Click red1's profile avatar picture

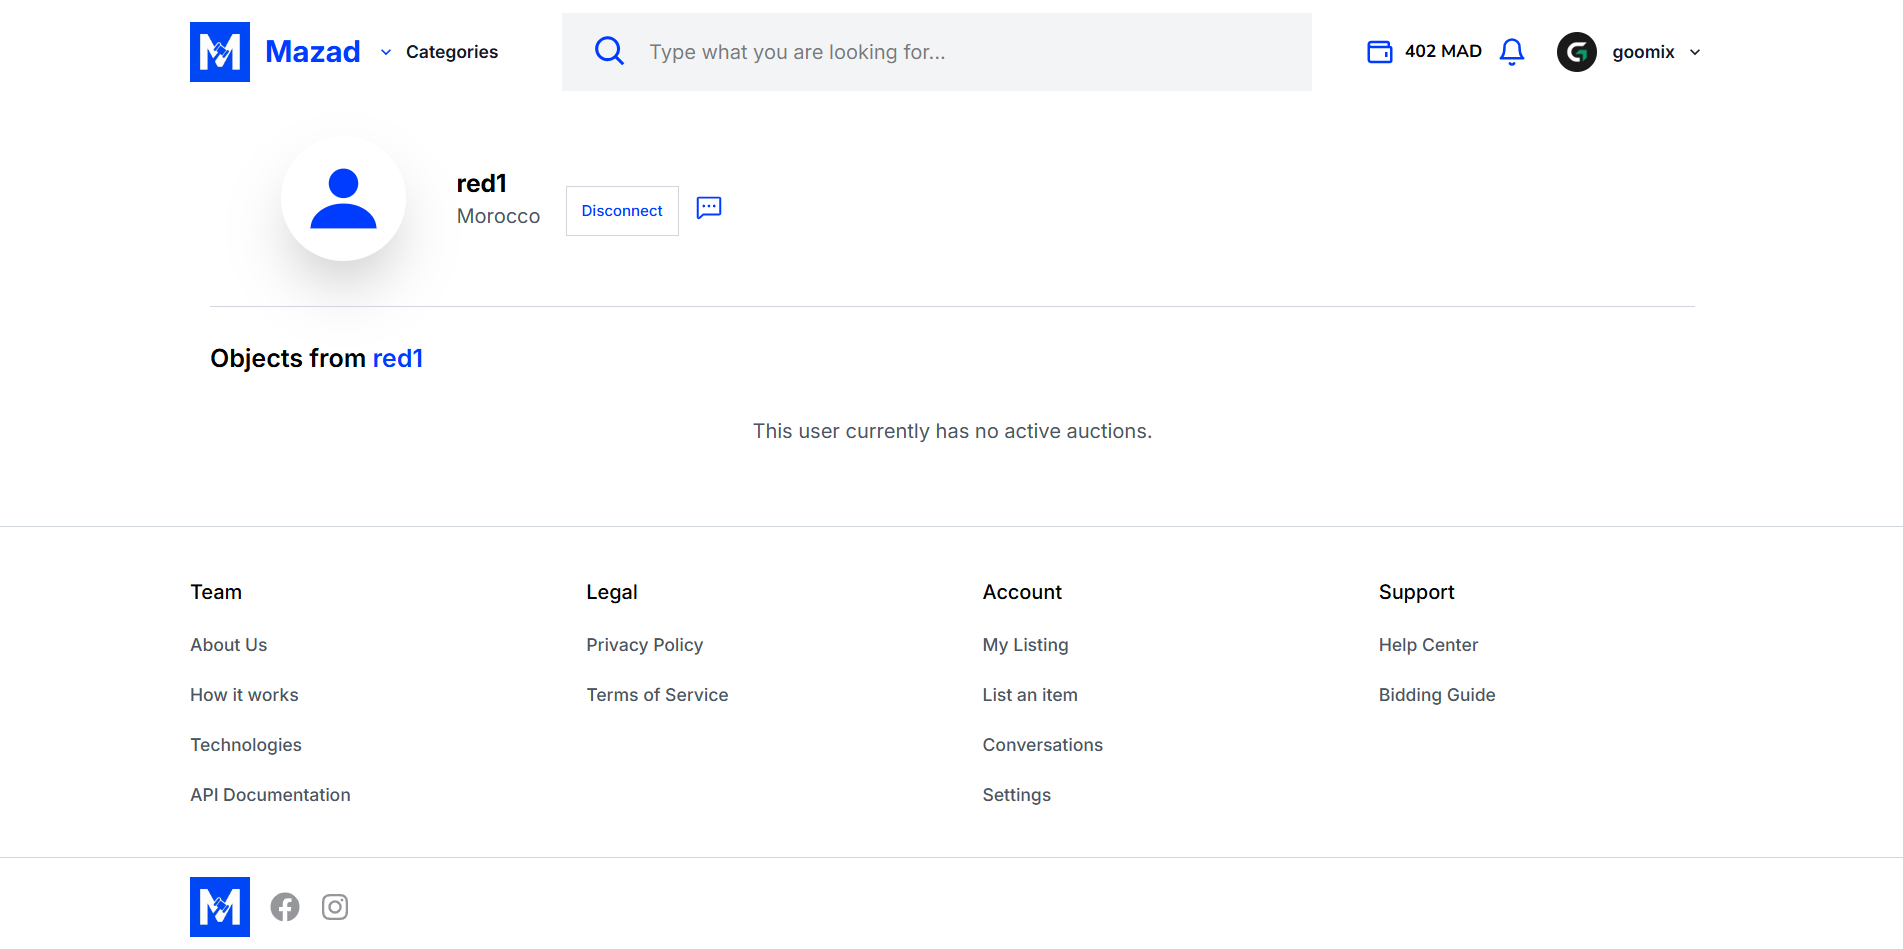(343, 198)
